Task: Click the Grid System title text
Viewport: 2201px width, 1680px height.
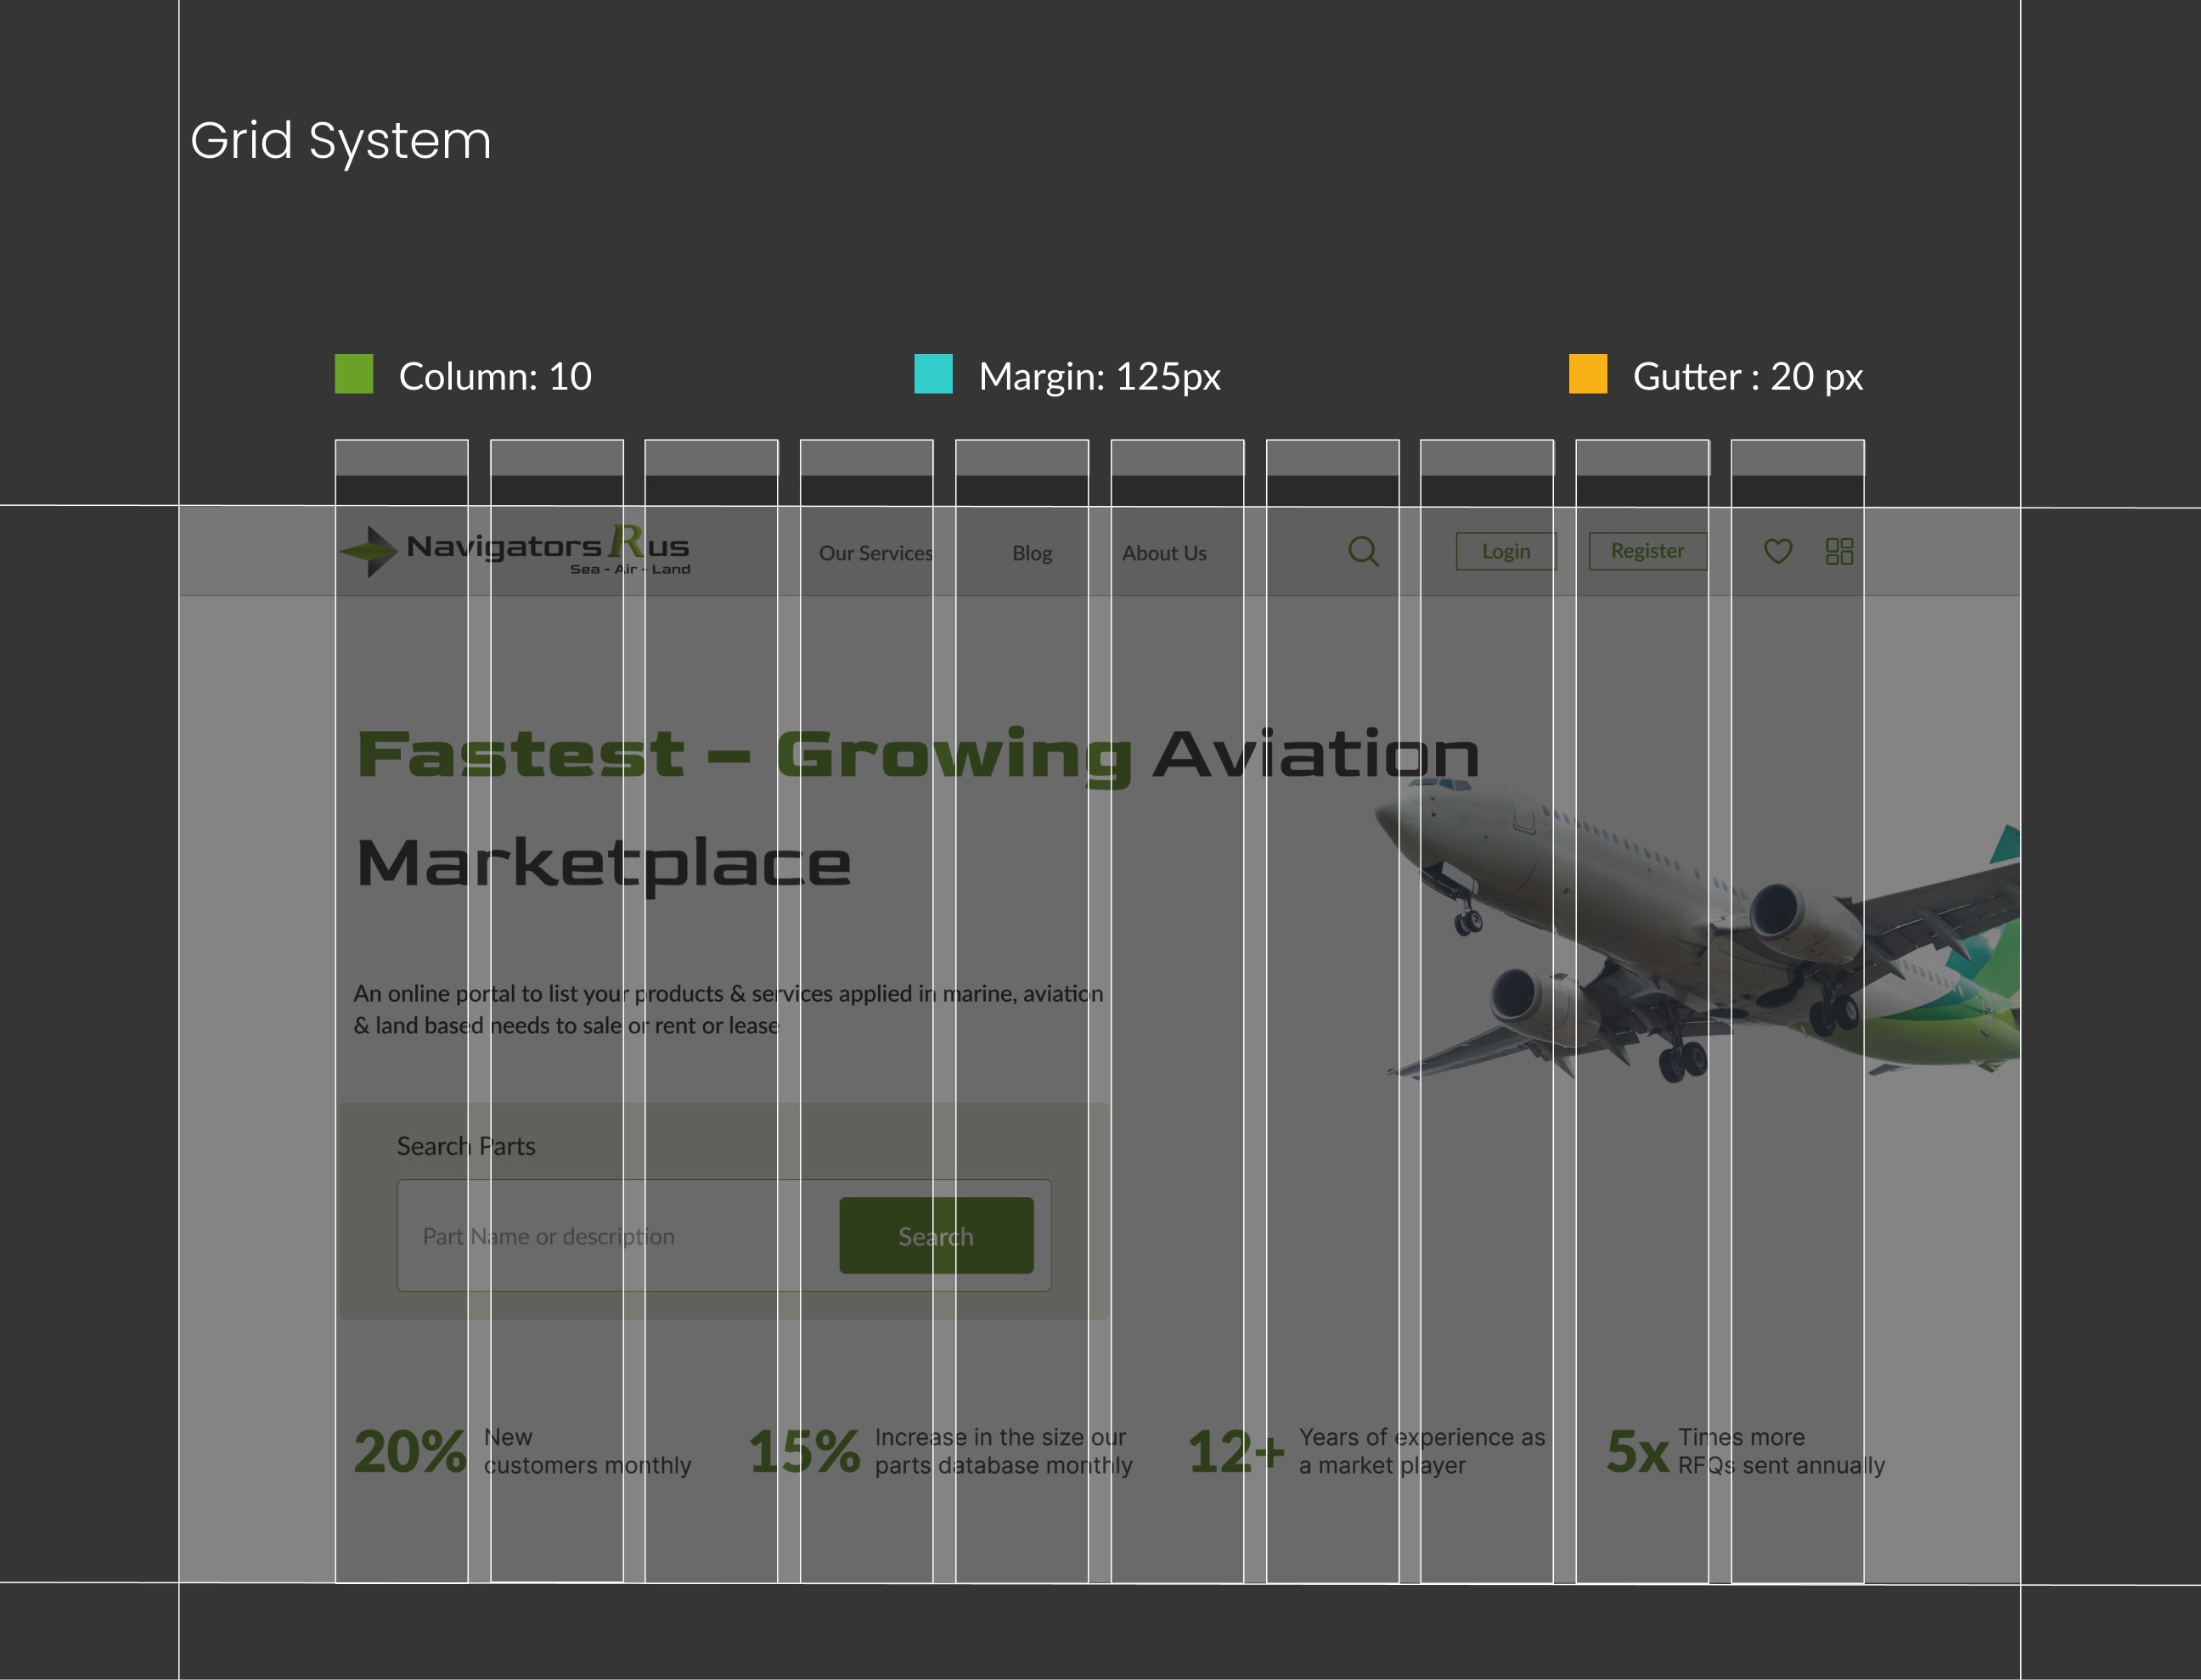Action: (340, 140)
